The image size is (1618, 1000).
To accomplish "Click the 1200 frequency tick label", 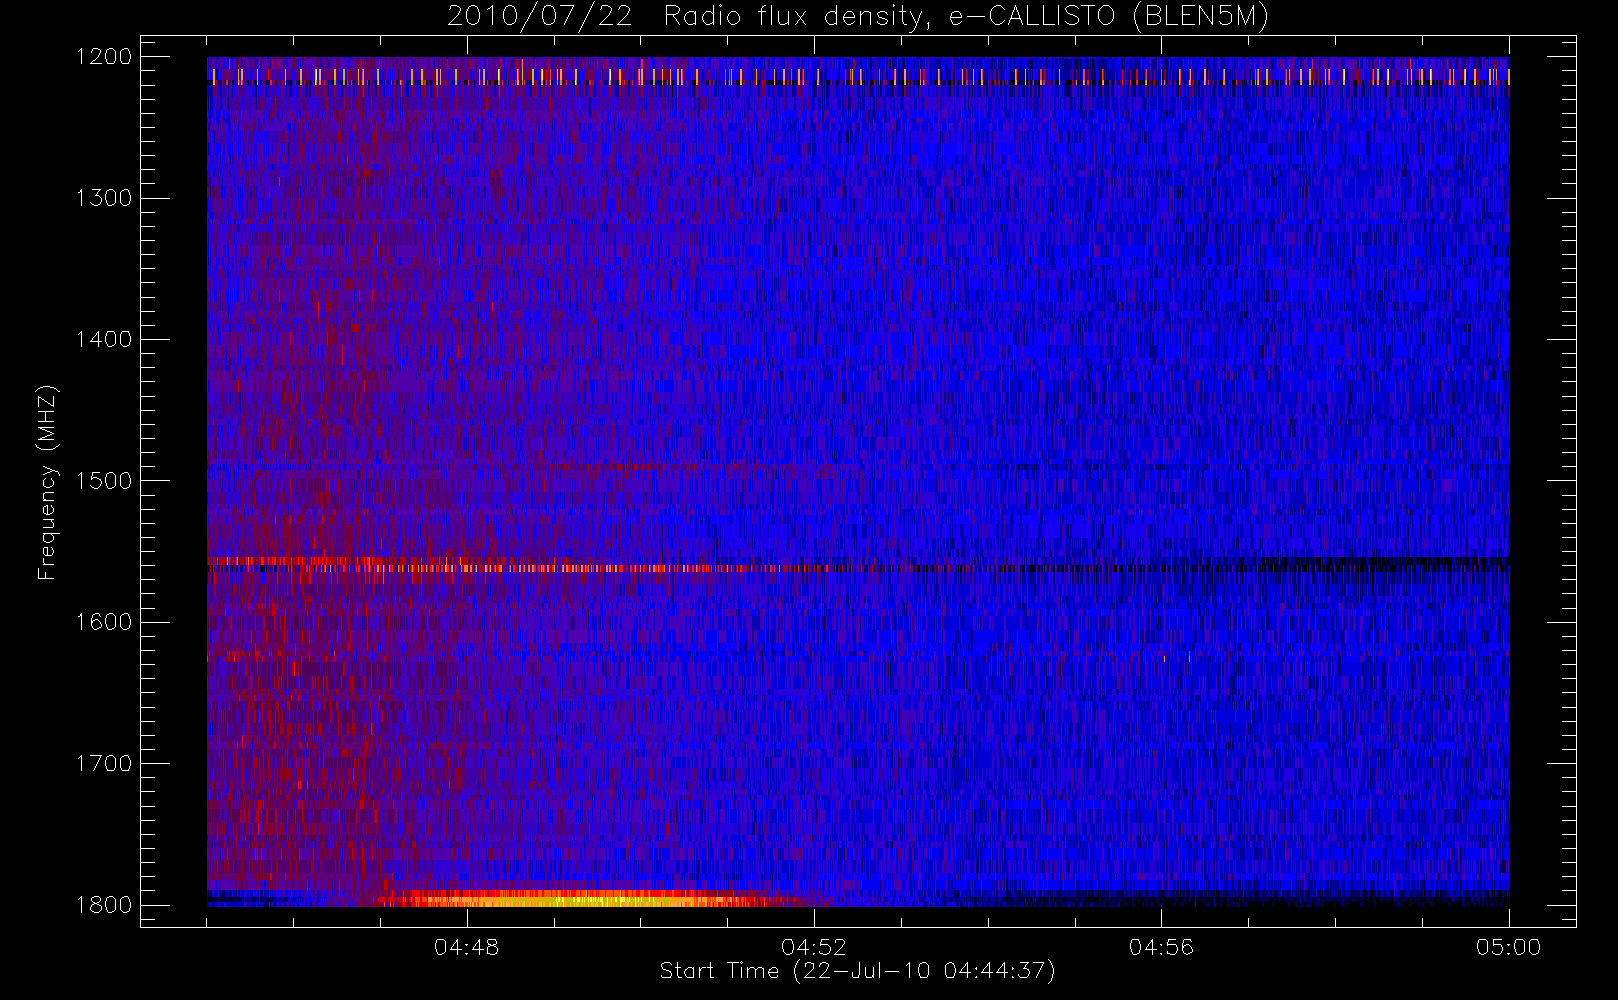I will [104, 57].
